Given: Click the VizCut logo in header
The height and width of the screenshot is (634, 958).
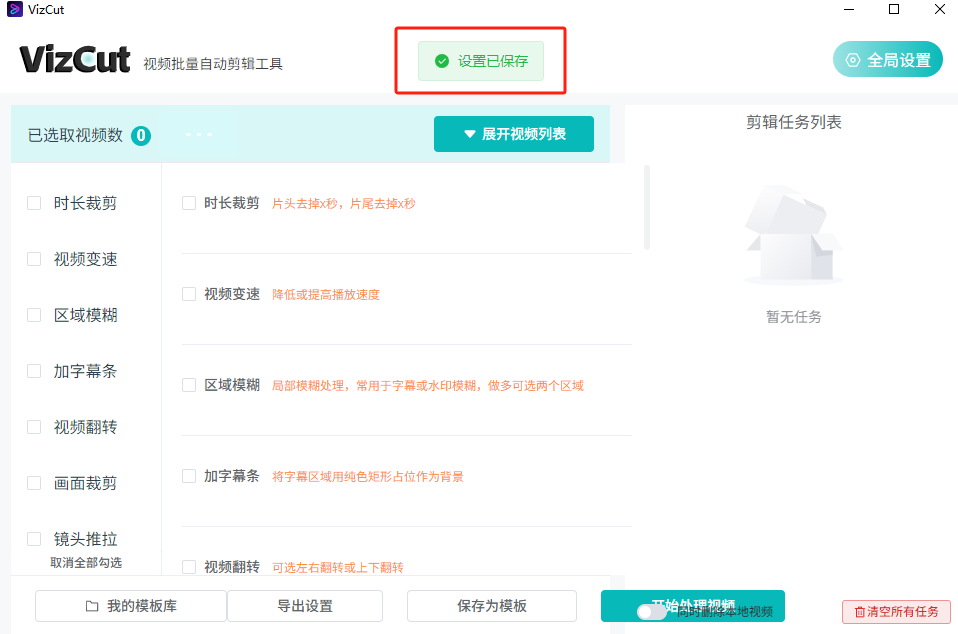Looking at the screenshot, I should pos(75,60).
